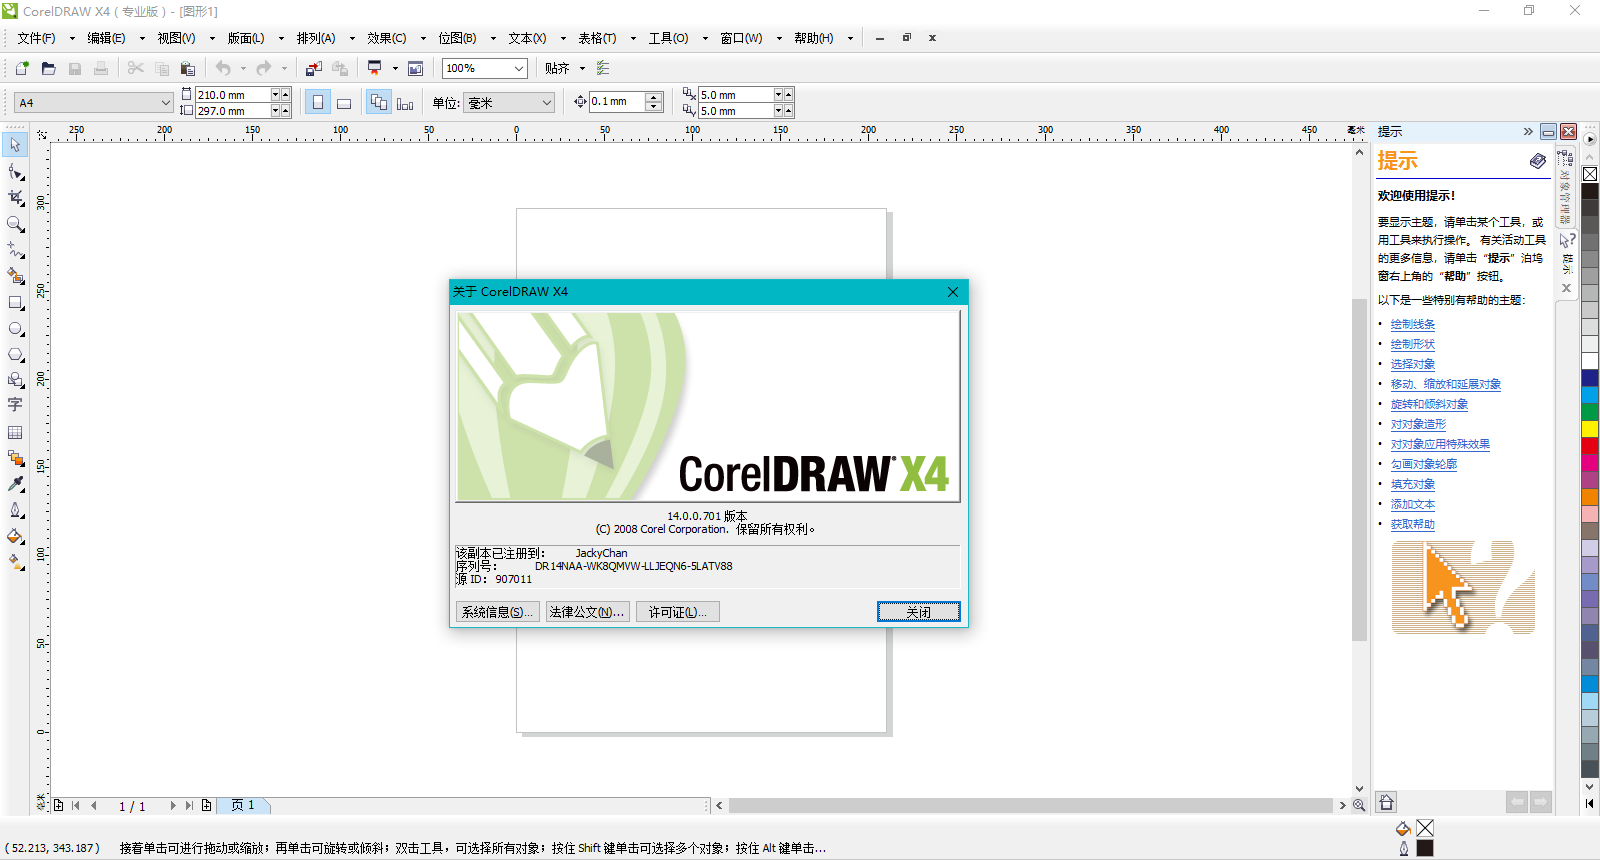Close the About CorelDRAW X4 dialog

[953, 292]
